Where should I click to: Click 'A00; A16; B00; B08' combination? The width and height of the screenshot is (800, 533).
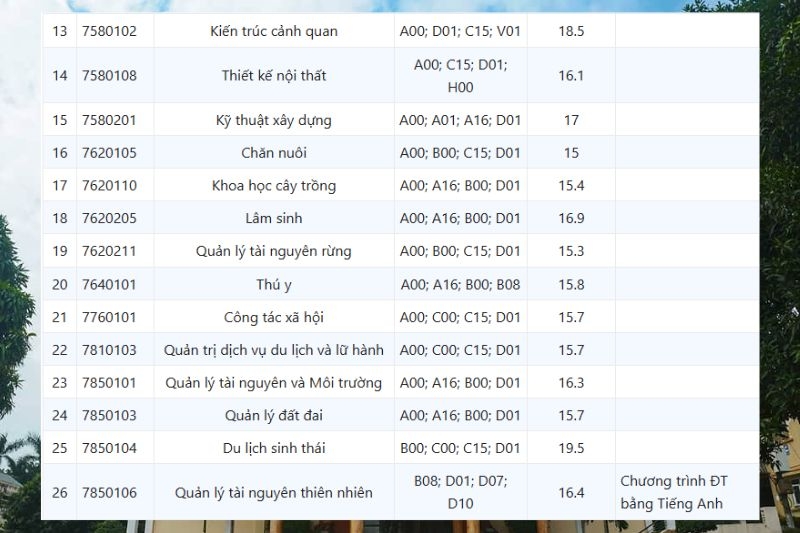(460, 285)
